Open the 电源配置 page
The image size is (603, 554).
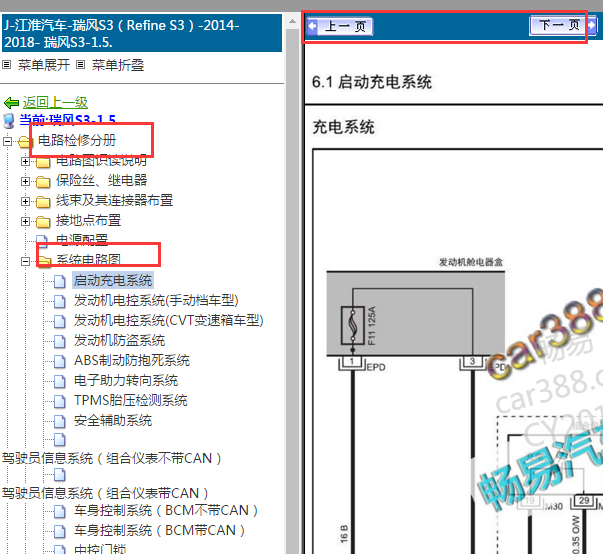(82, 240)
